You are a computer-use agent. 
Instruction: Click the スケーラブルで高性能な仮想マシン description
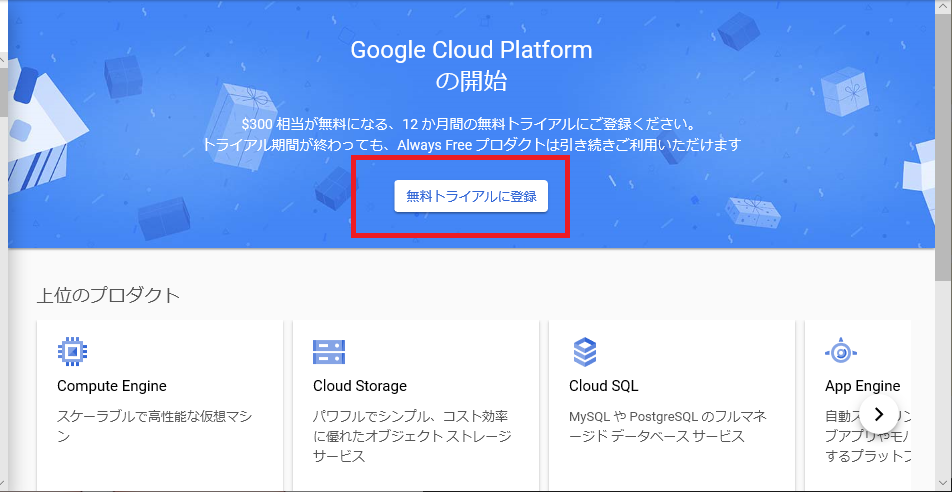tap(154, 426)
